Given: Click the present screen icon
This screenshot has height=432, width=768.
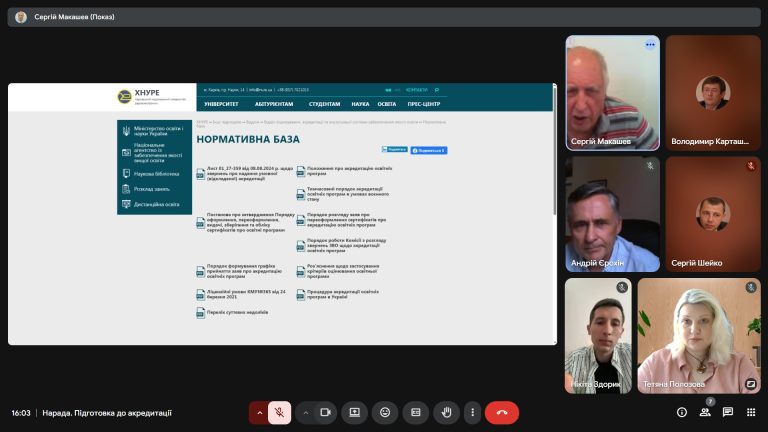Looking at the screenshot, I should click(354, 412).
